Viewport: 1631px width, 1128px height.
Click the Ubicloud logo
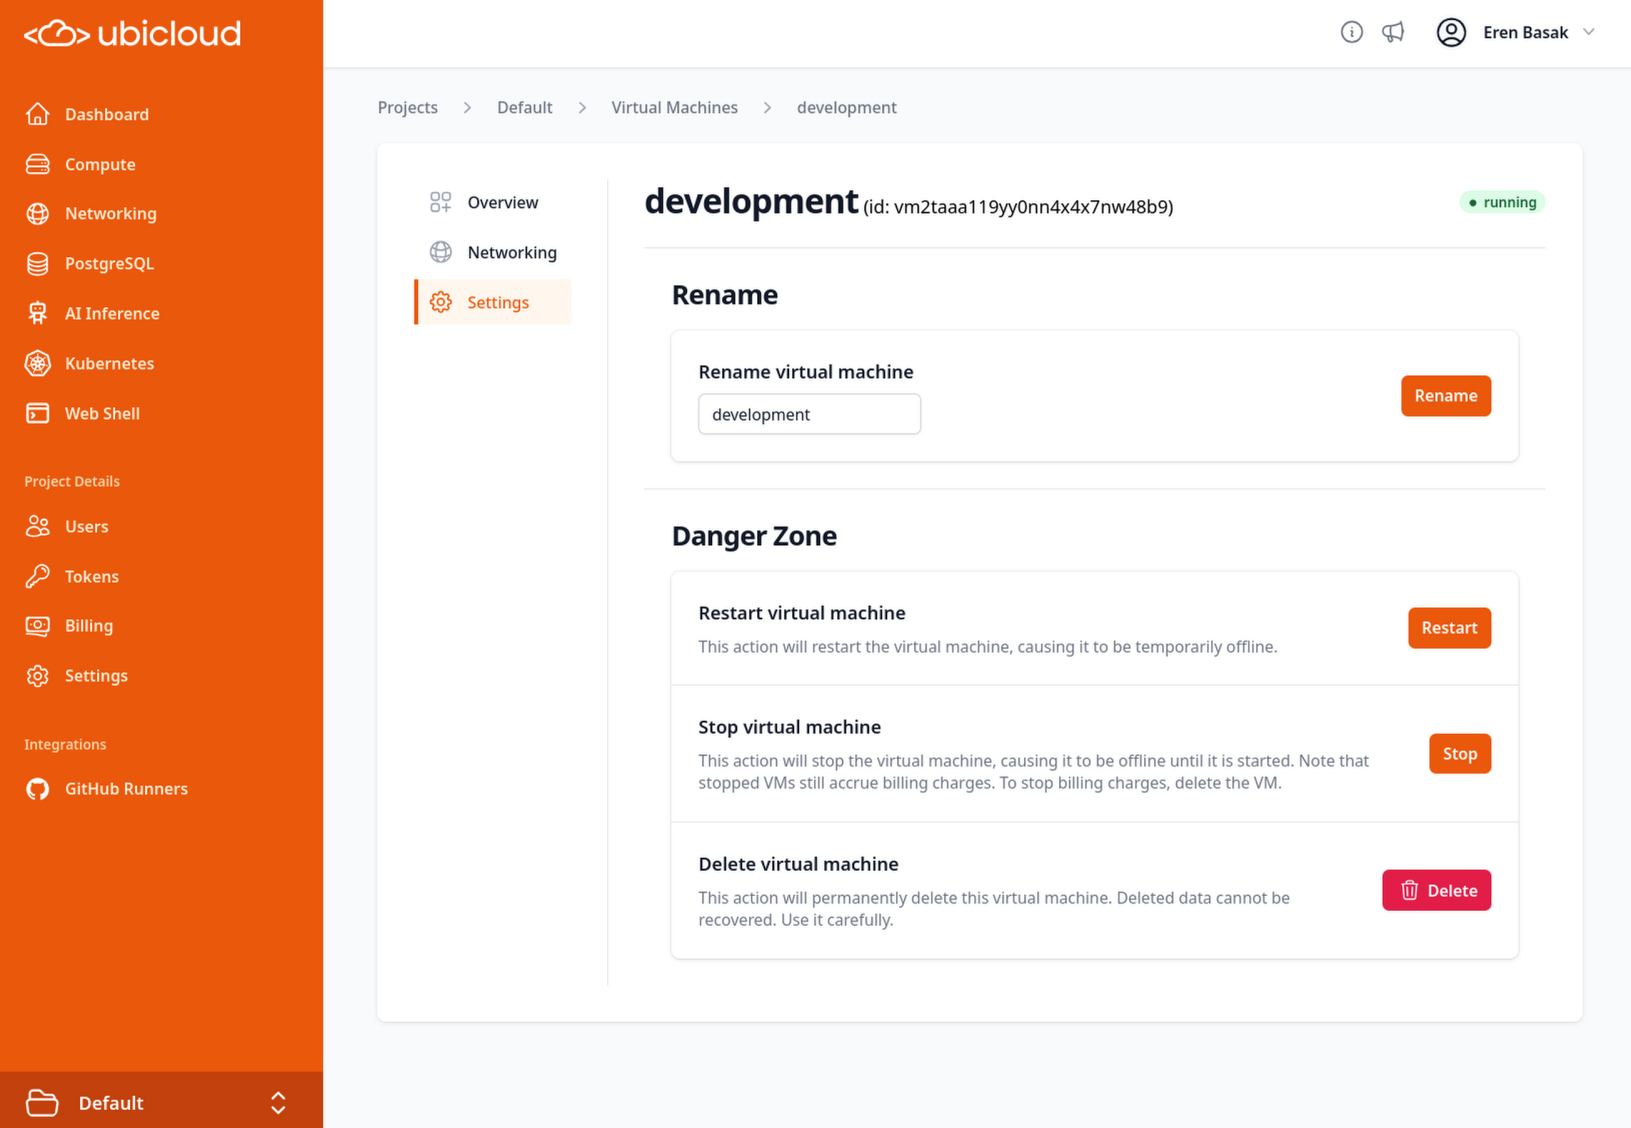tap(132, 33)
